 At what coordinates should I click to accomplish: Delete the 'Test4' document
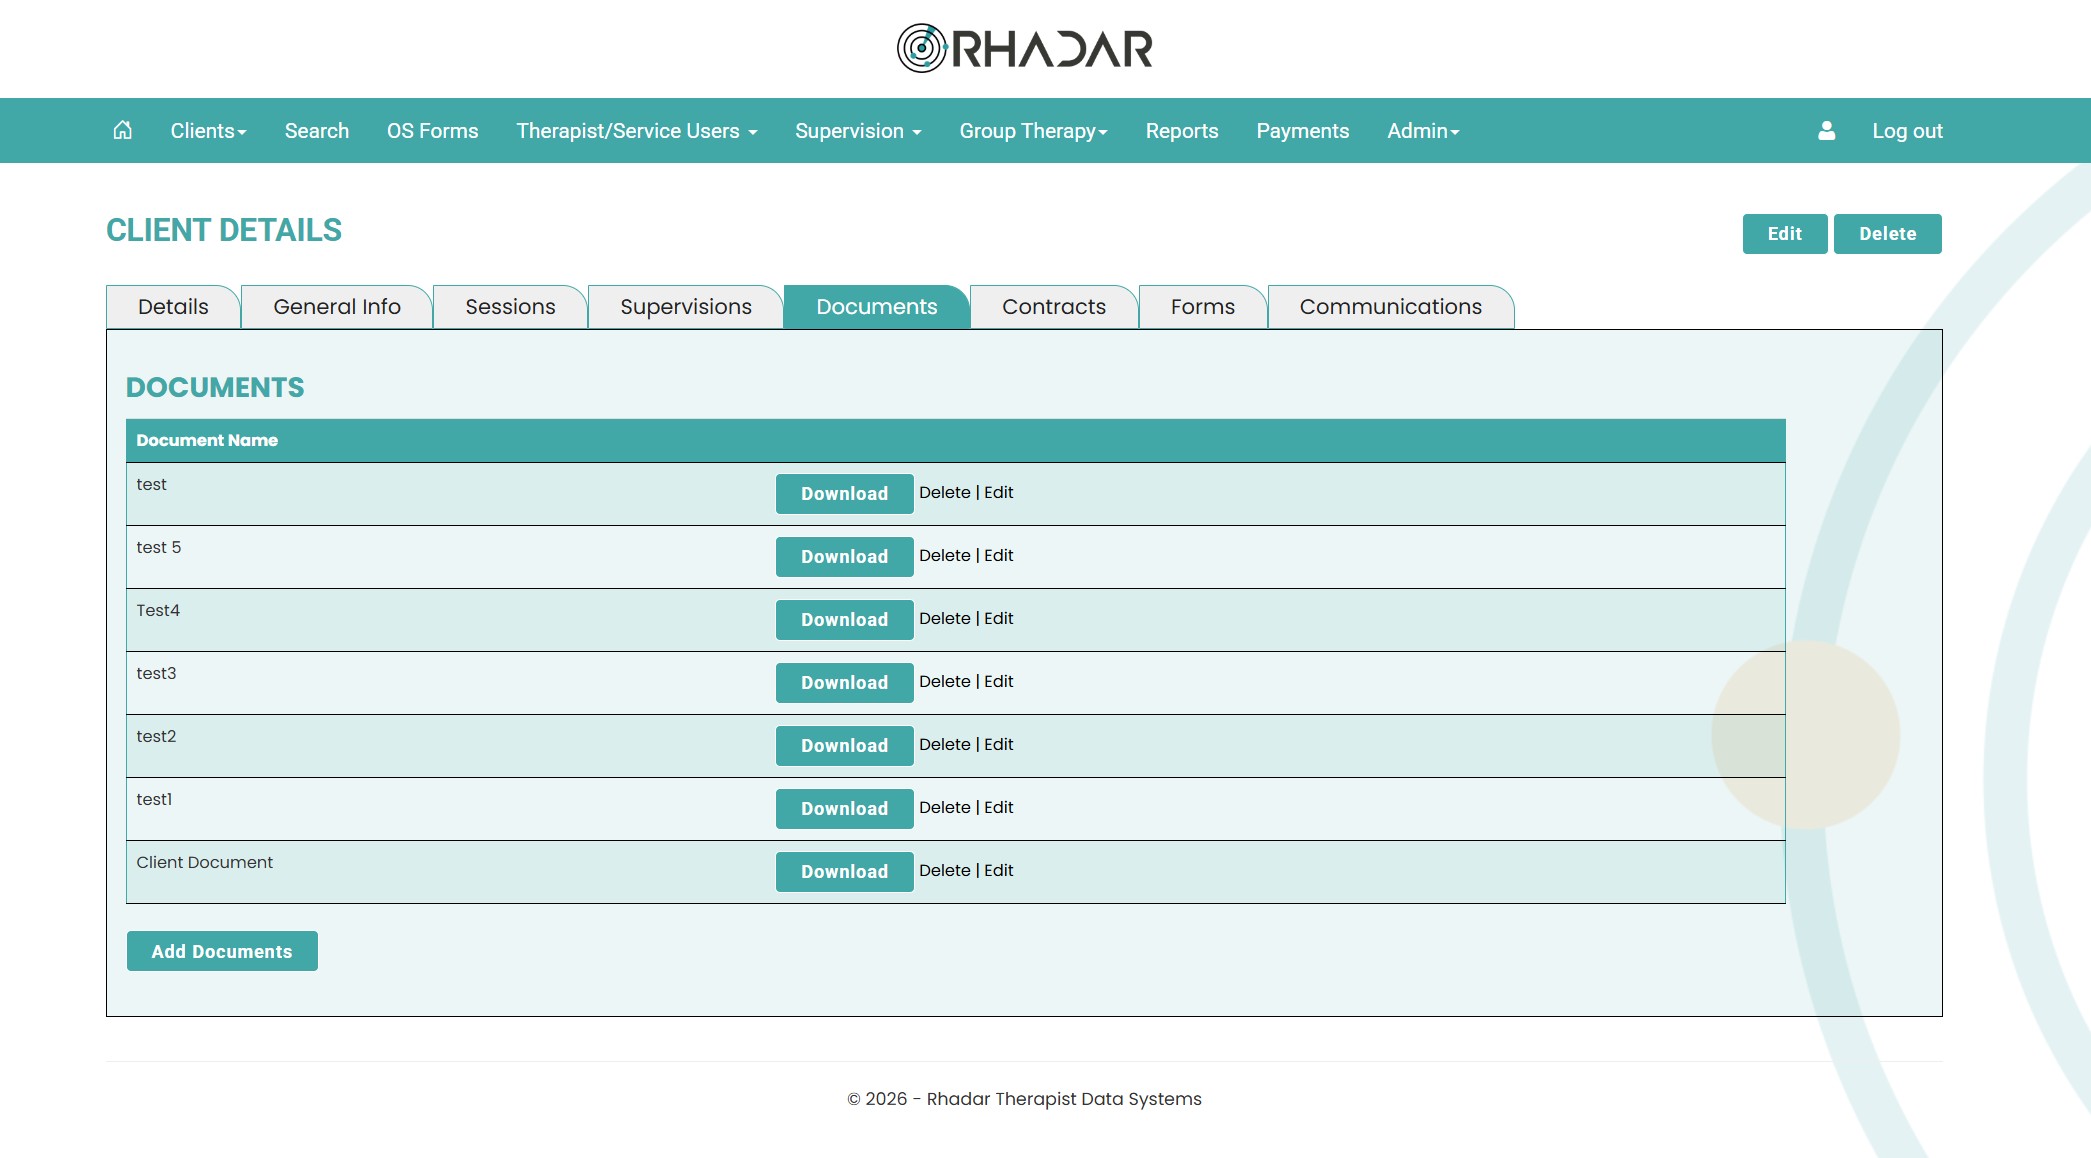(945, 619)
